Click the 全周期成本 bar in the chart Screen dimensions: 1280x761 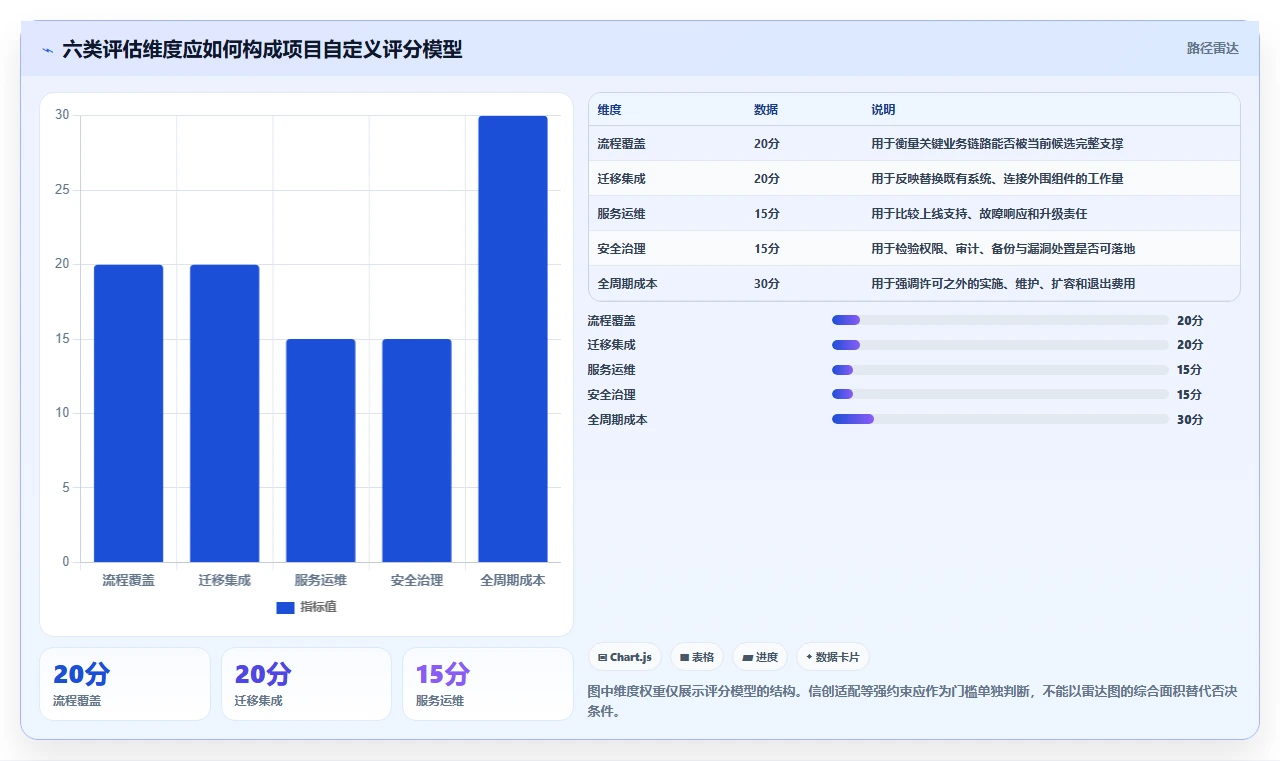click(x=512, y=339)
